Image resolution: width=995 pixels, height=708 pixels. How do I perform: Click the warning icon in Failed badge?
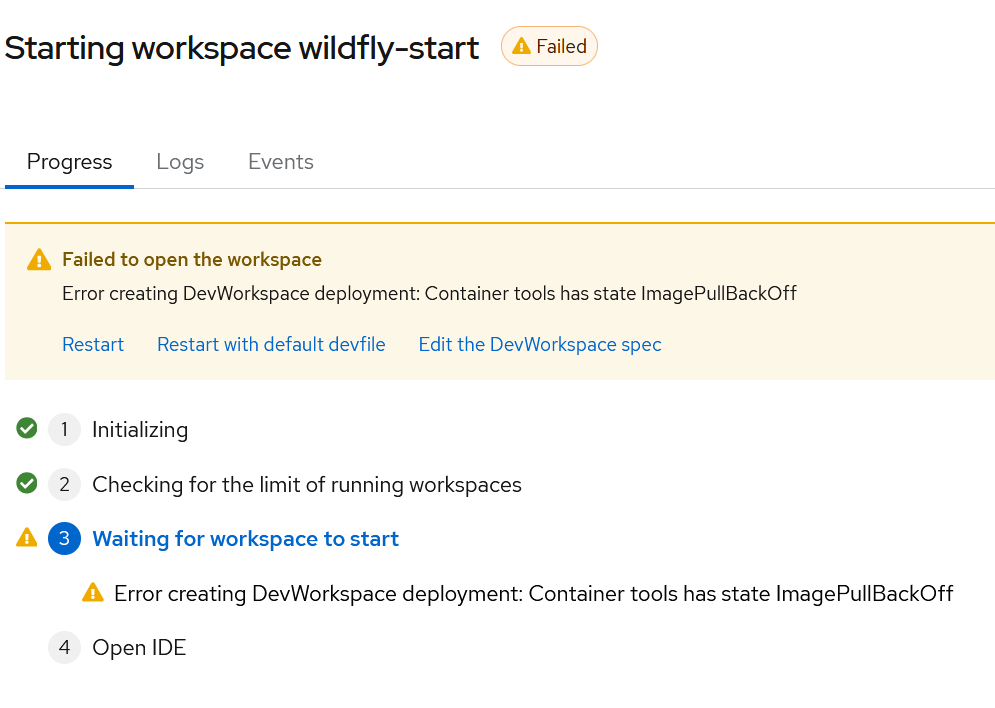click(x=521, y=47)
